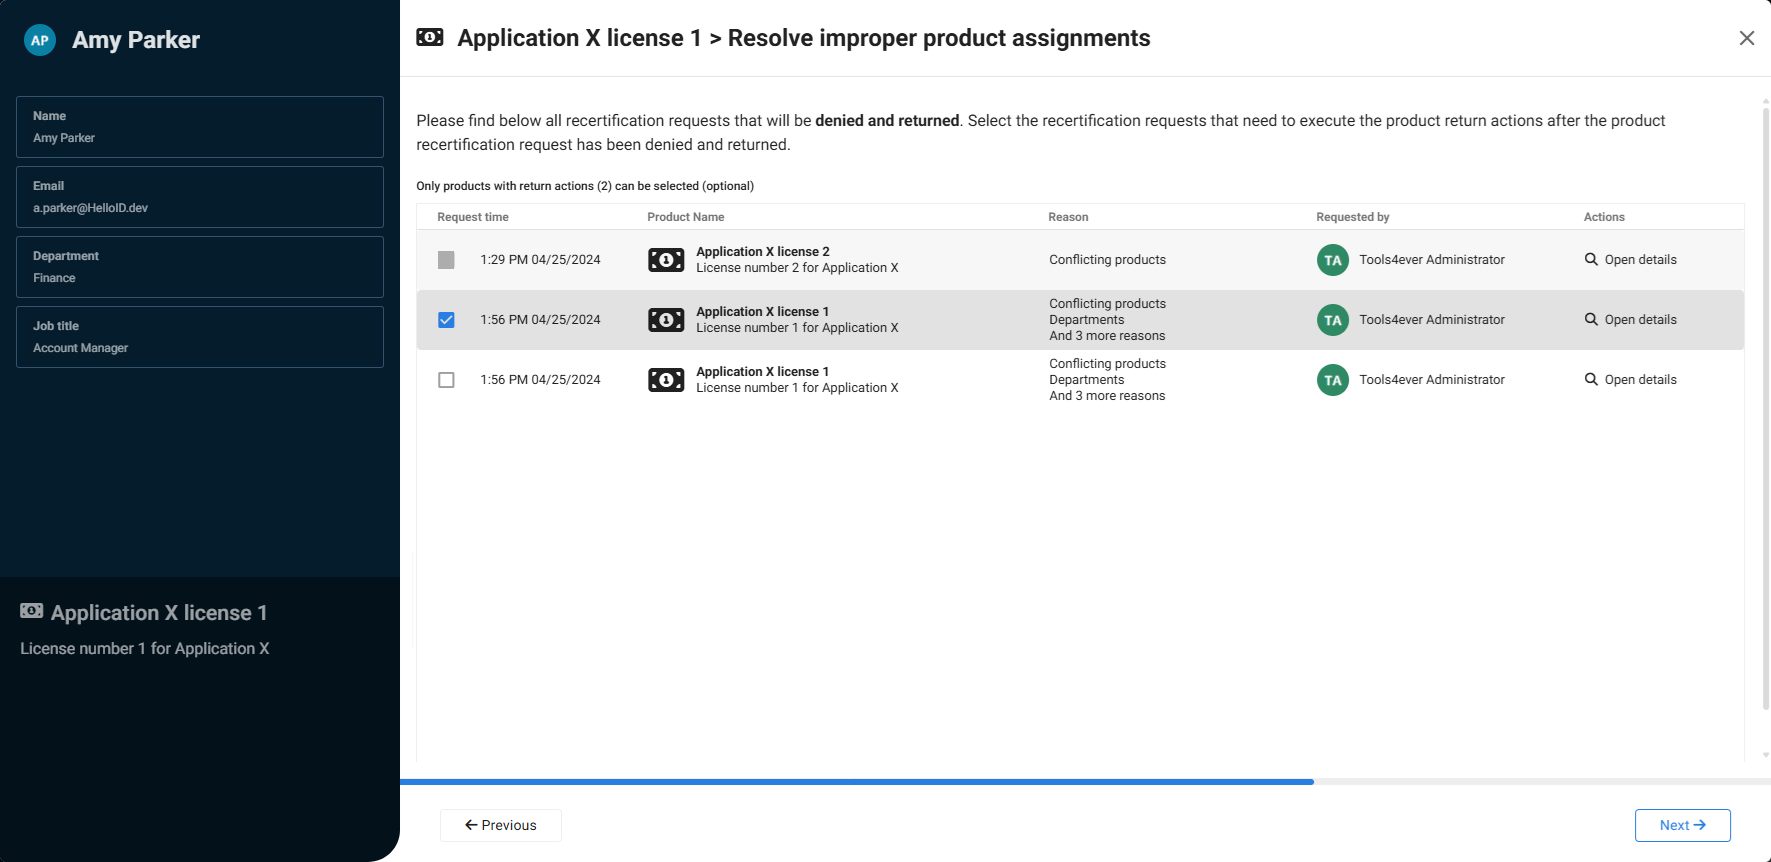Viewport: 1771px width, 862px height.
Task: Click the 'Only products with return actions' note
Action: [x=585, y=186]
